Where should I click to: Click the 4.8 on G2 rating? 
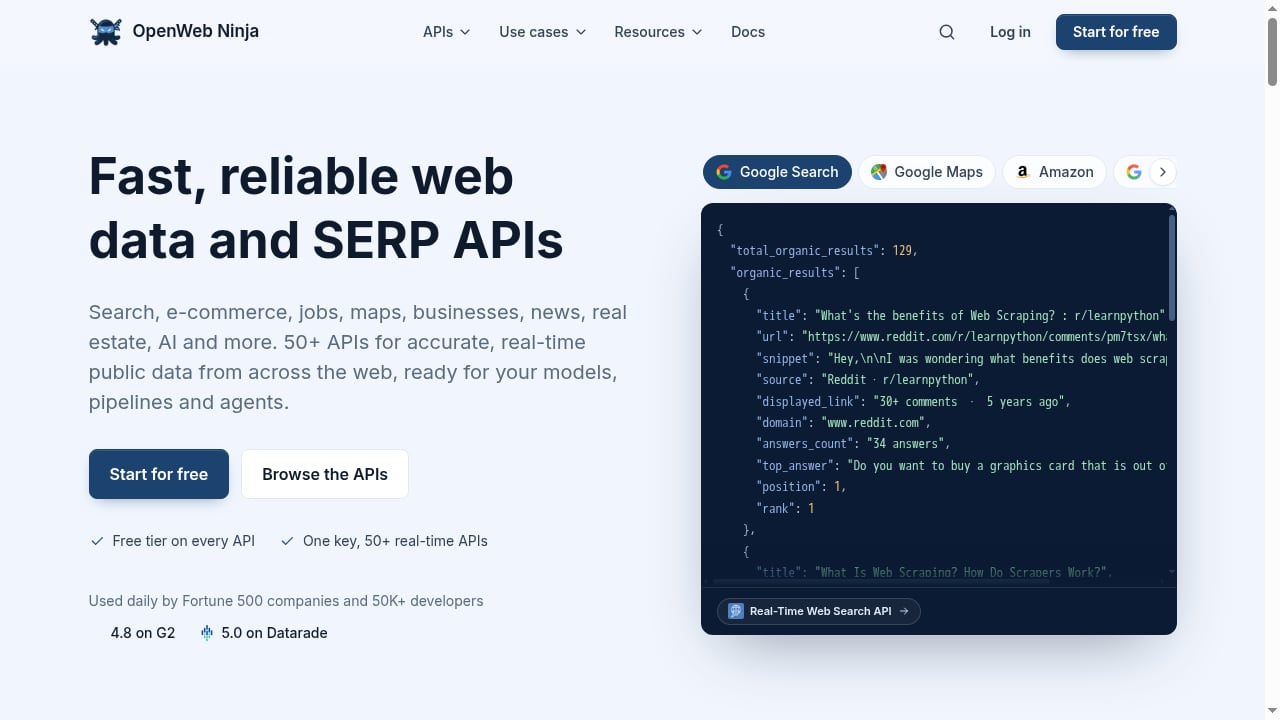point(143,633)
